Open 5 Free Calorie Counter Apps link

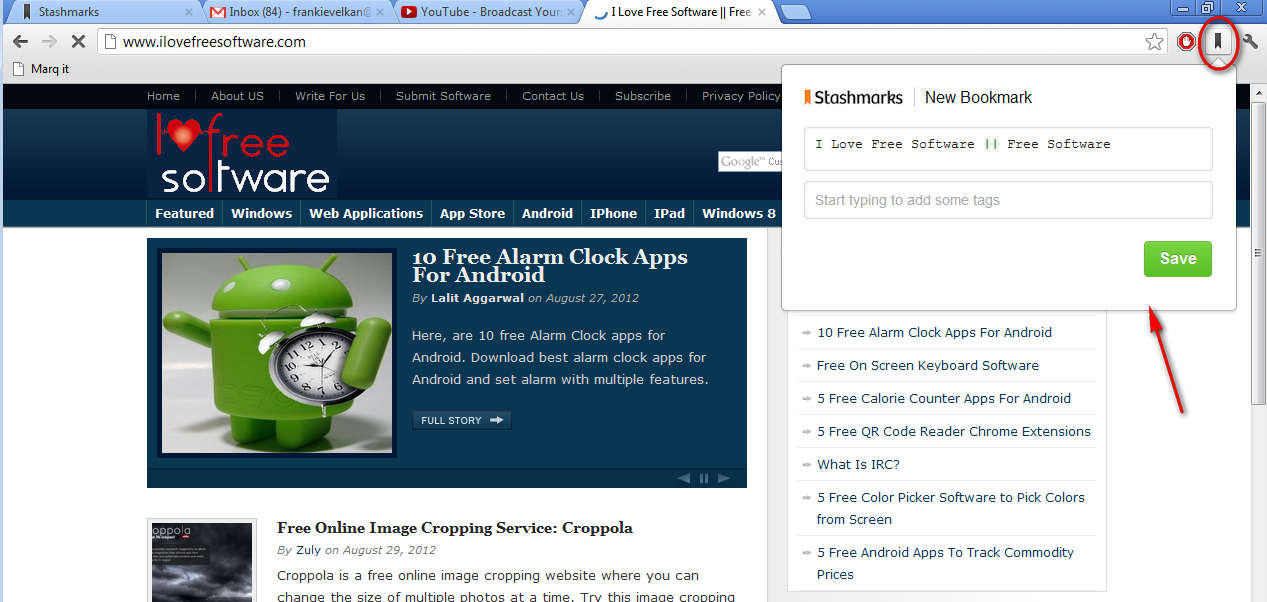[944, 398]
